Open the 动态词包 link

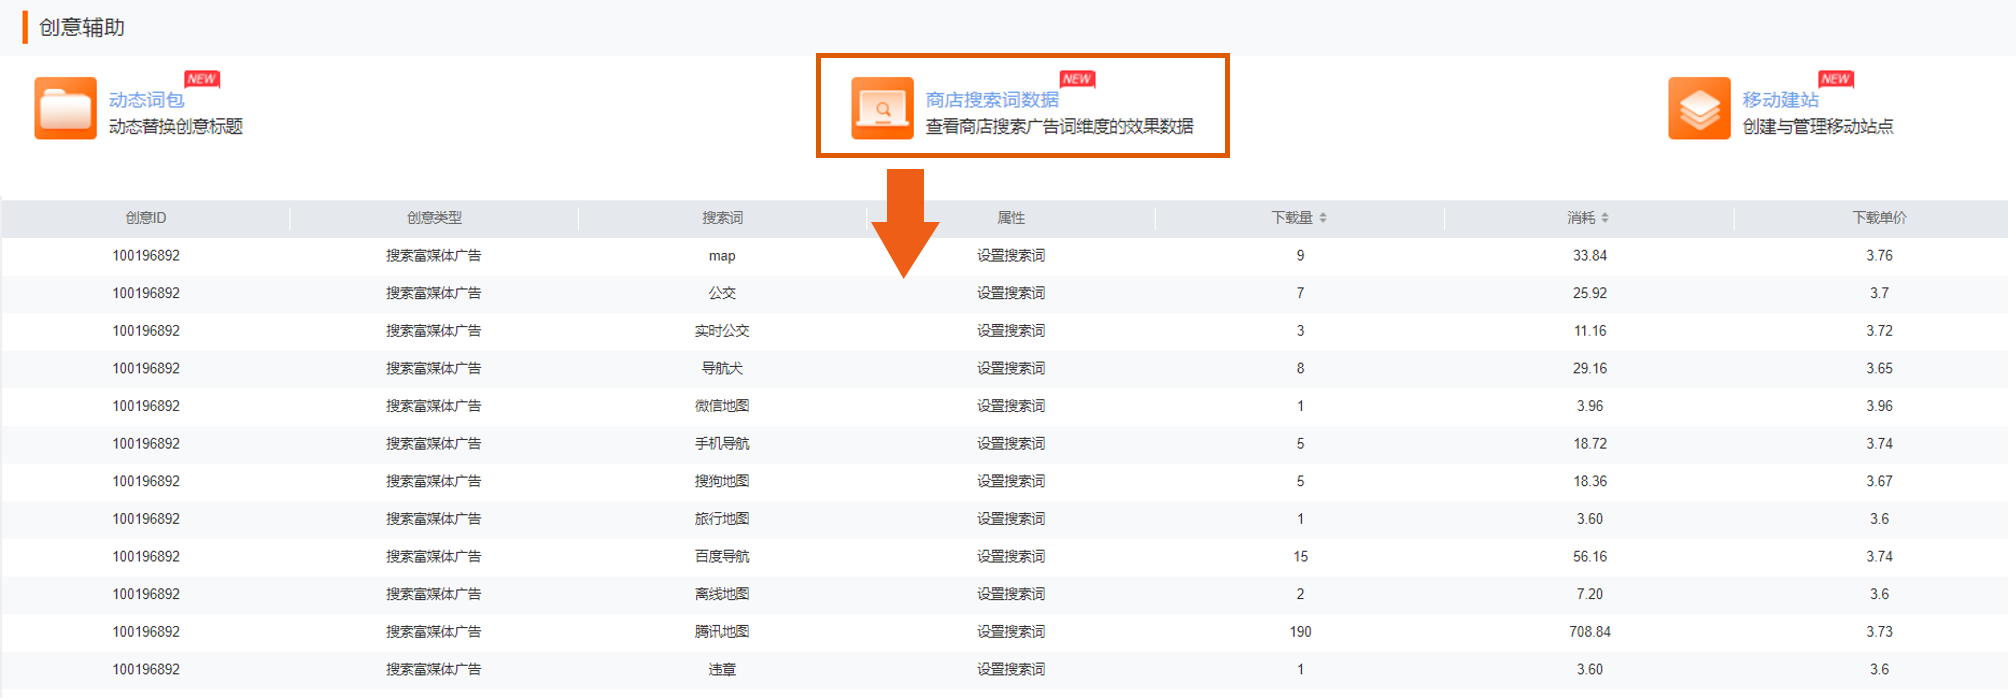146,100
